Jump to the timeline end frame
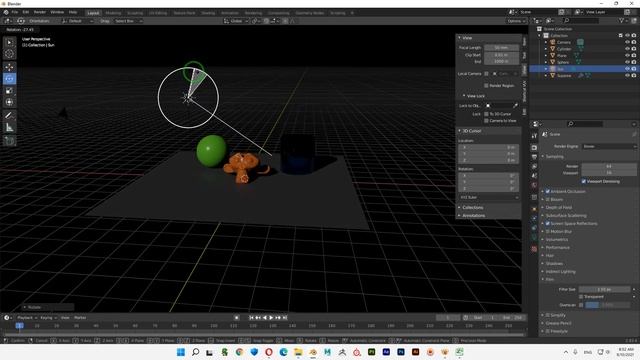This screenshot has width=640, height=360. (285, 318)
